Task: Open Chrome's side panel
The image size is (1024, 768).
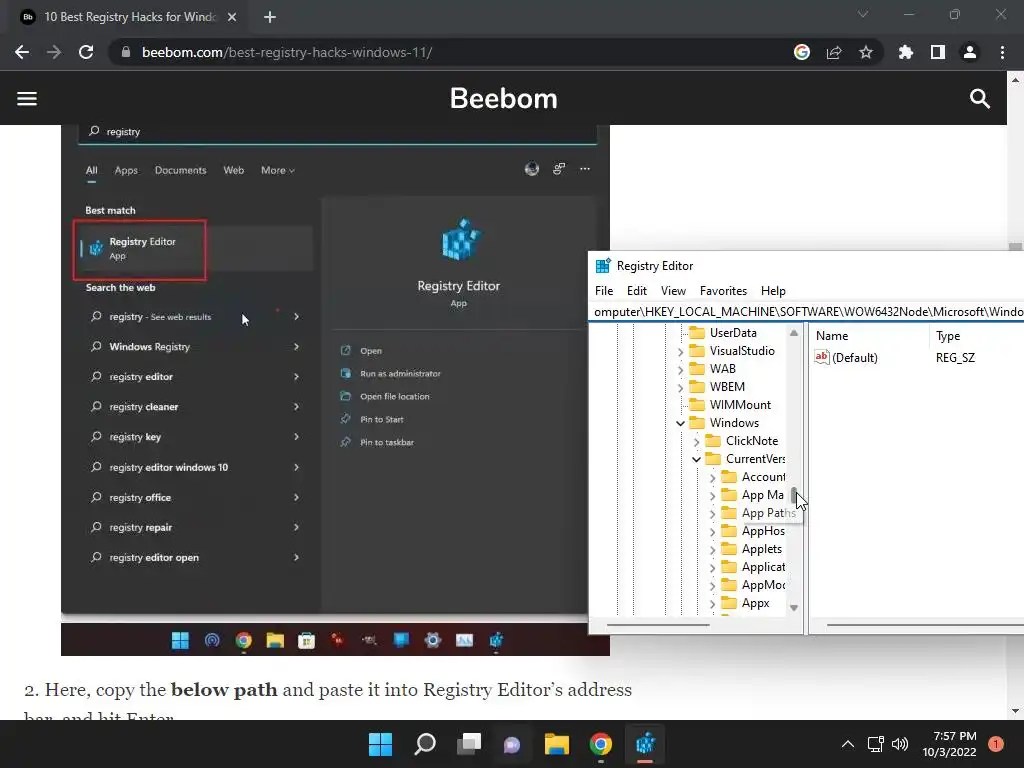Action: point(938,52)
